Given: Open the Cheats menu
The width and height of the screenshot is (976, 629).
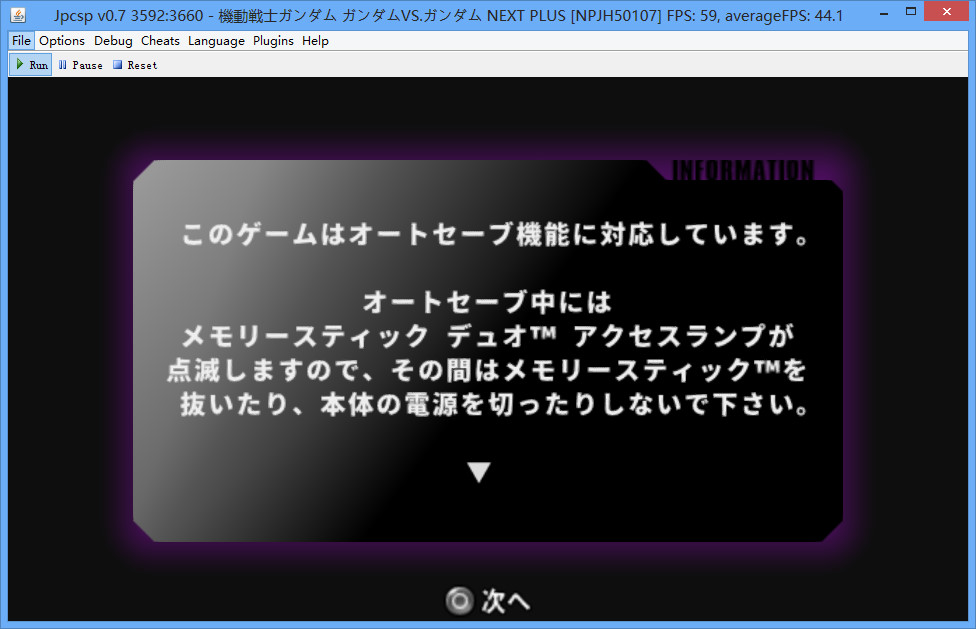Looking at the screenshot, I should 160,41.
